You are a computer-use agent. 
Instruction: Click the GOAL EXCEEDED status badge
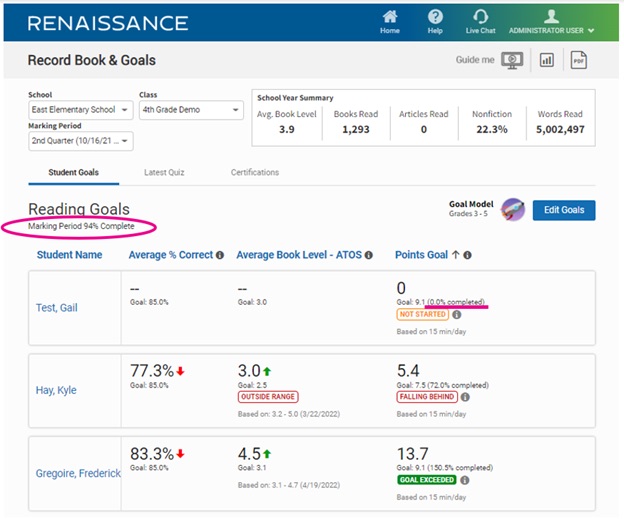(x=427, y=480)
